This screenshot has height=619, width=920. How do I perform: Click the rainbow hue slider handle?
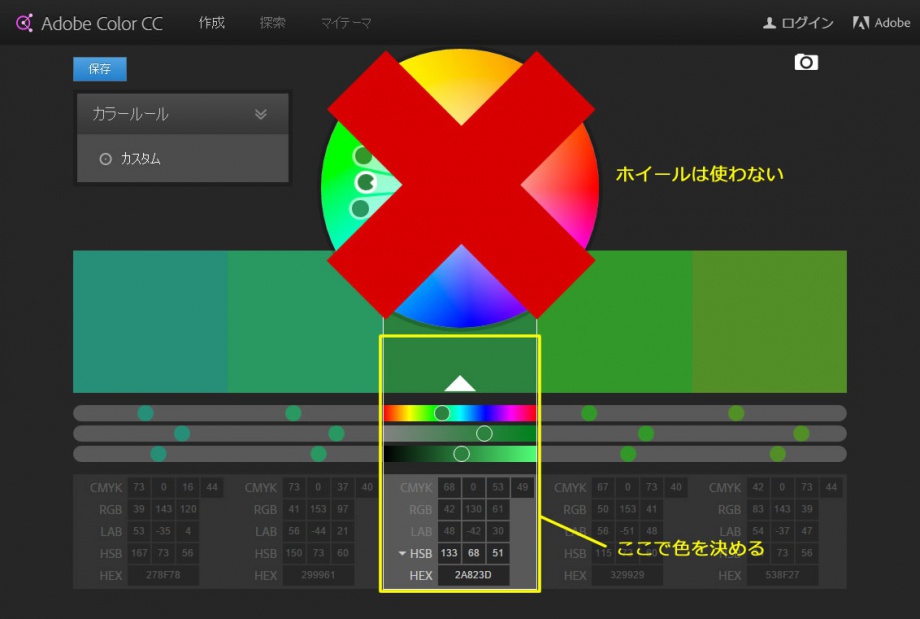(441, 413)
